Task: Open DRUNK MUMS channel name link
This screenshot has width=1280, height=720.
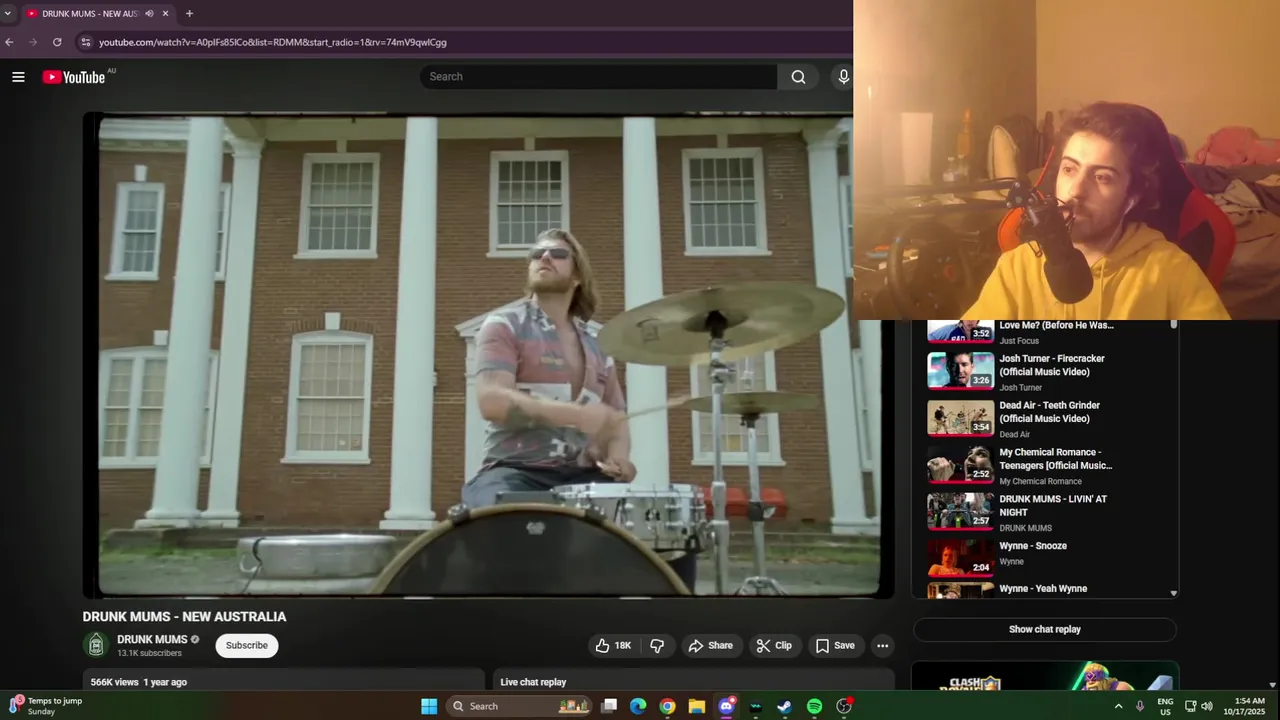Action: tap(152, 640)
